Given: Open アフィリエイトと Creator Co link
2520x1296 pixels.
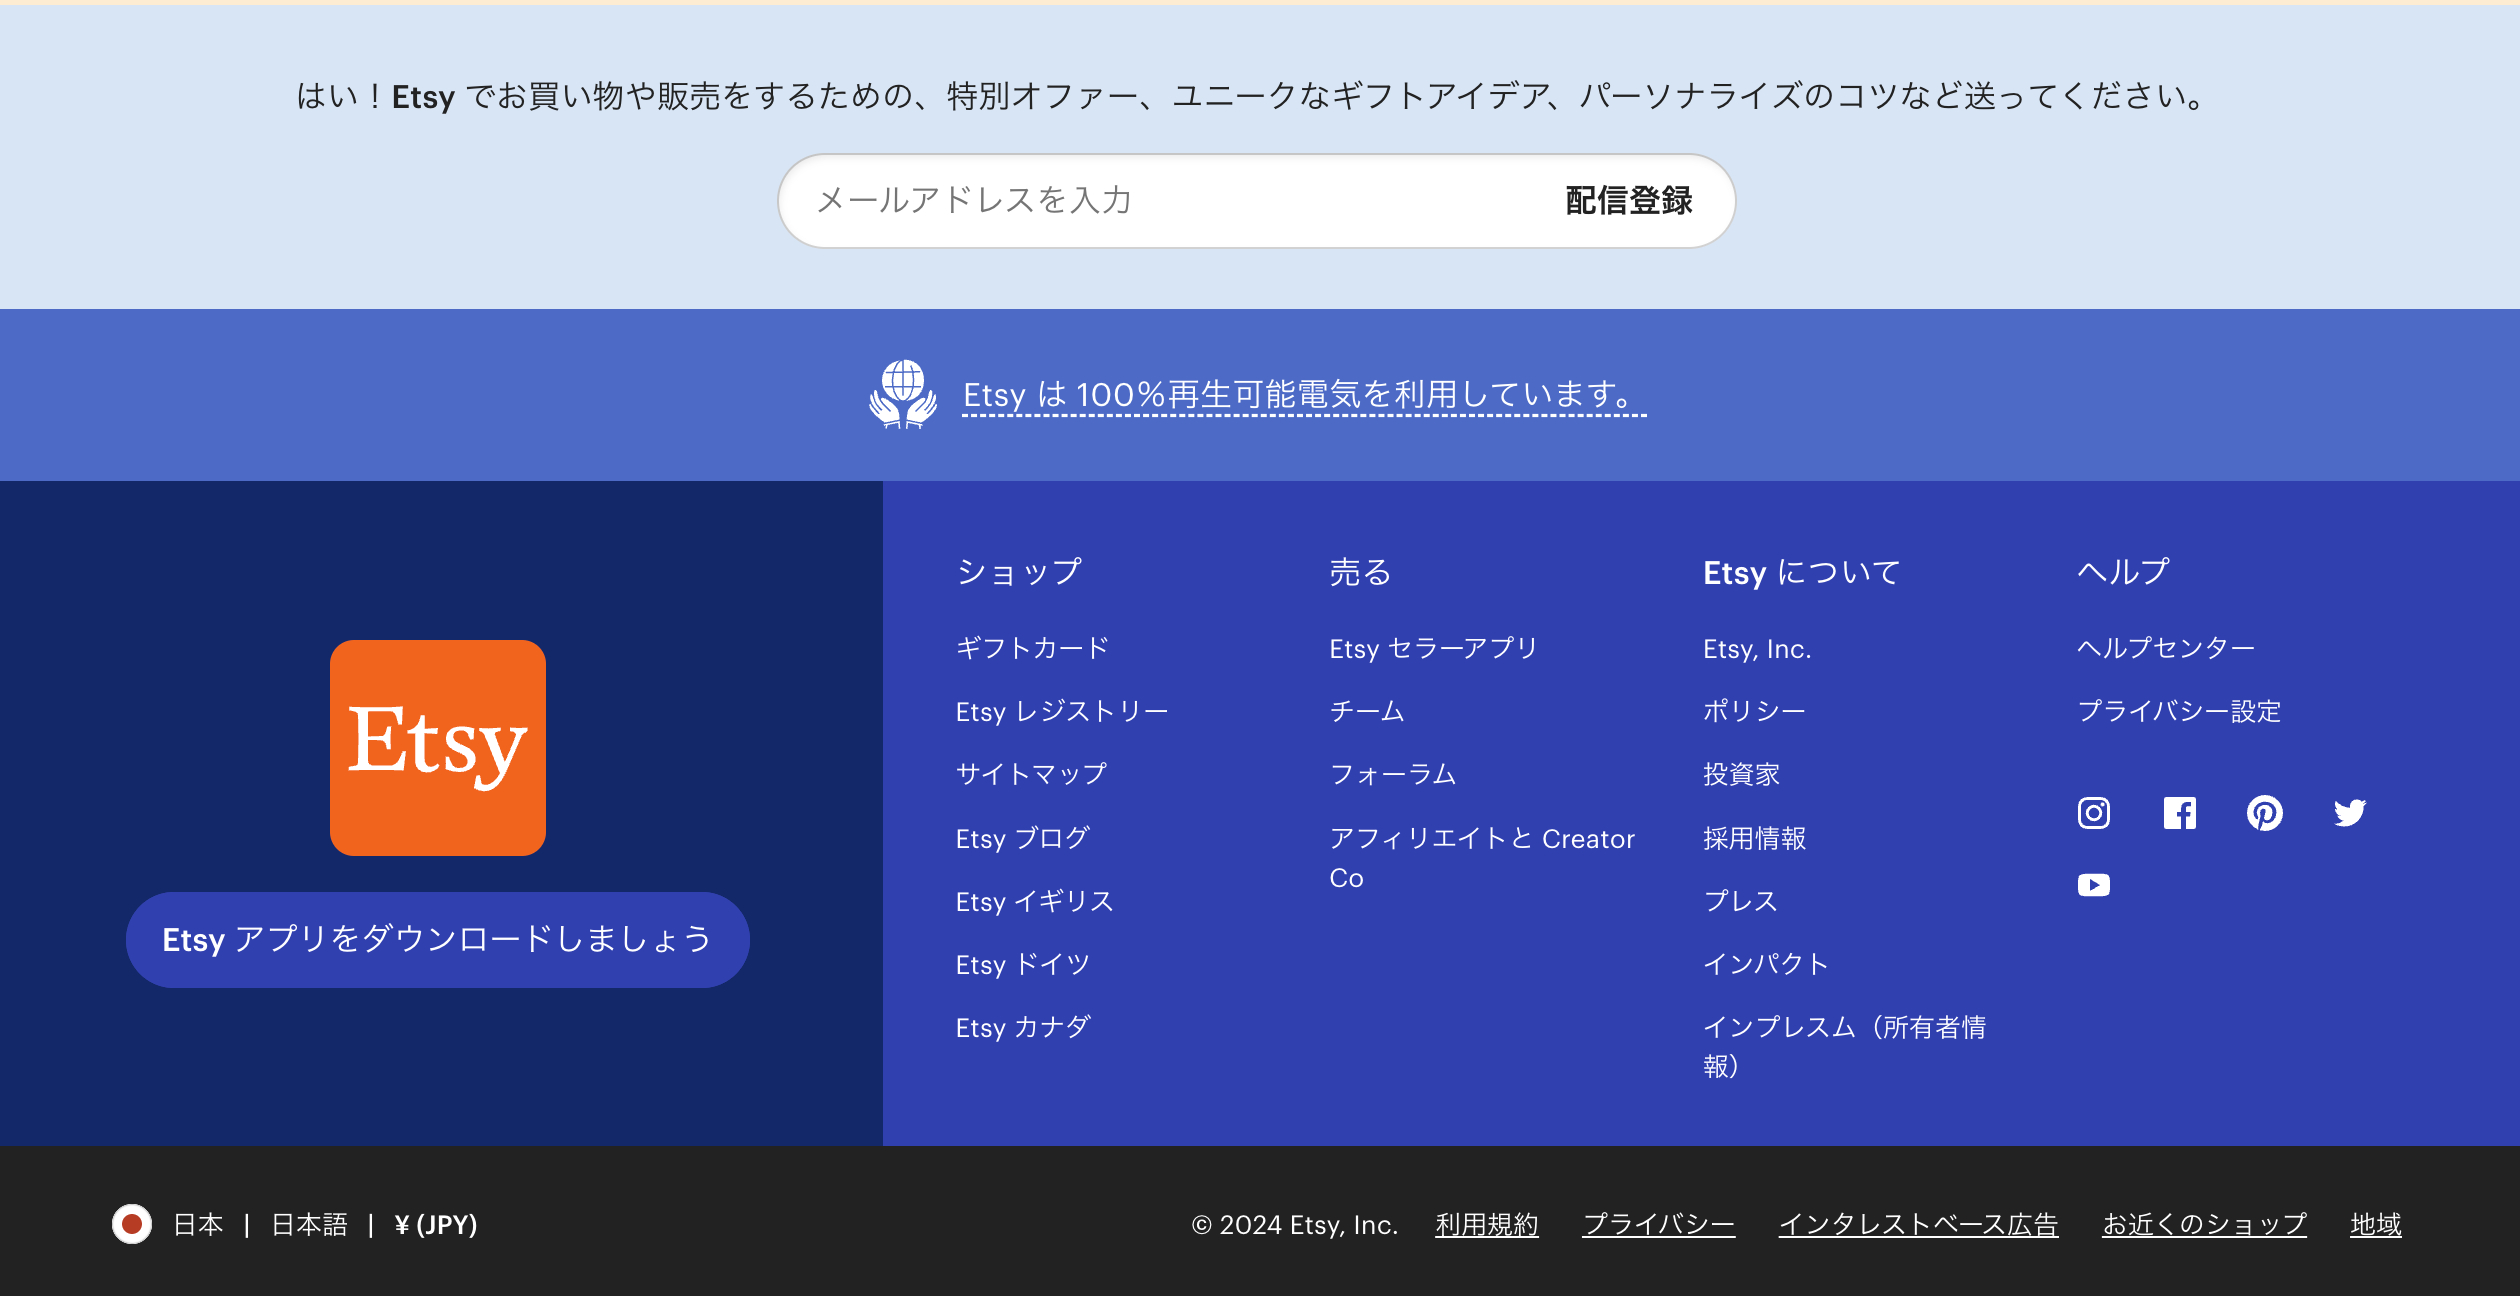Looking at the screenshot, I should tap(1482, 858).
